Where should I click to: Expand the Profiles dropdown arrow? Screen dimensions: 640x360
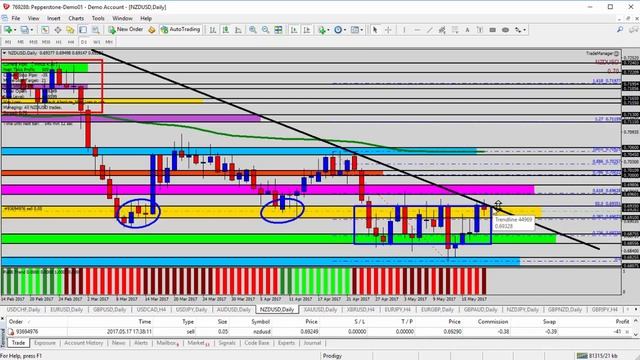point(32,30)
